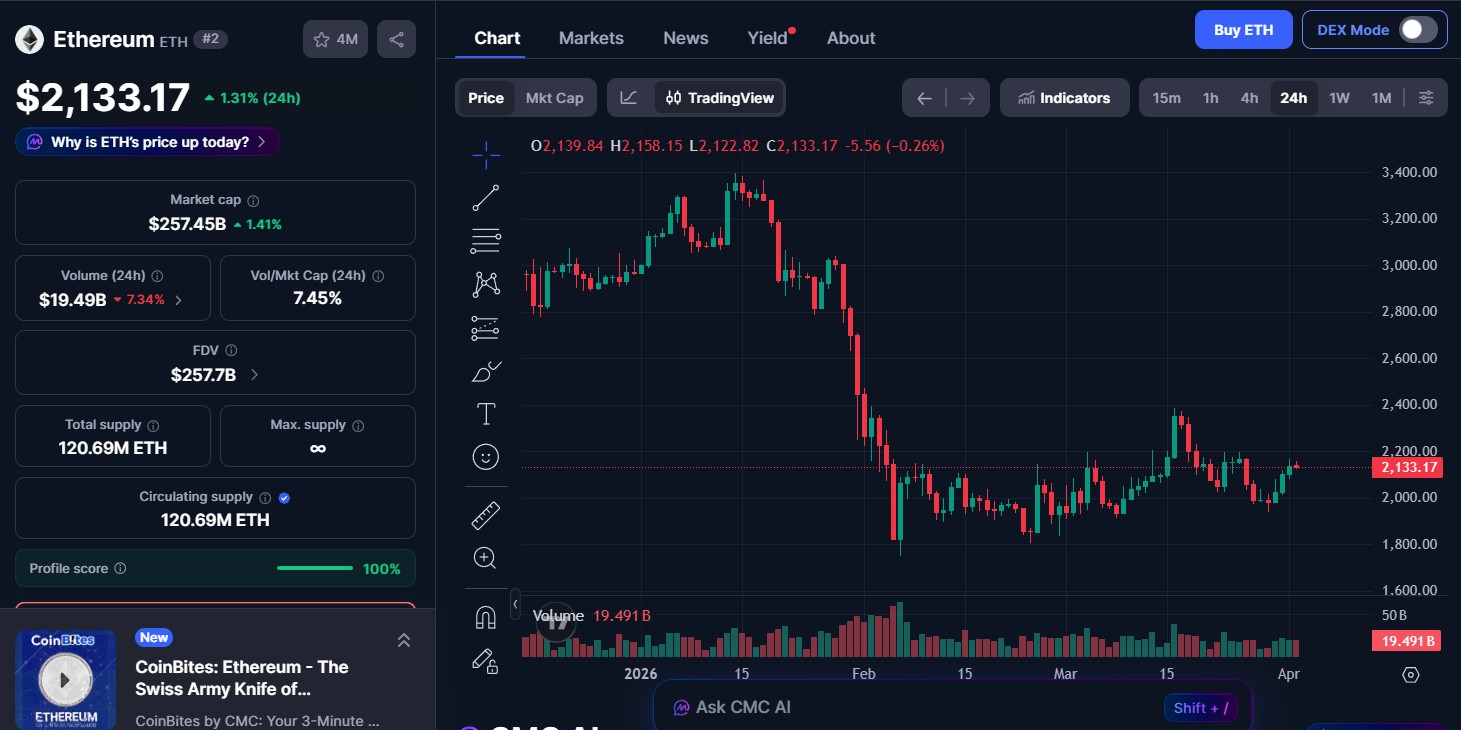
Task: Open chart display settings via sliders icon
Action: pos(1426,97)
